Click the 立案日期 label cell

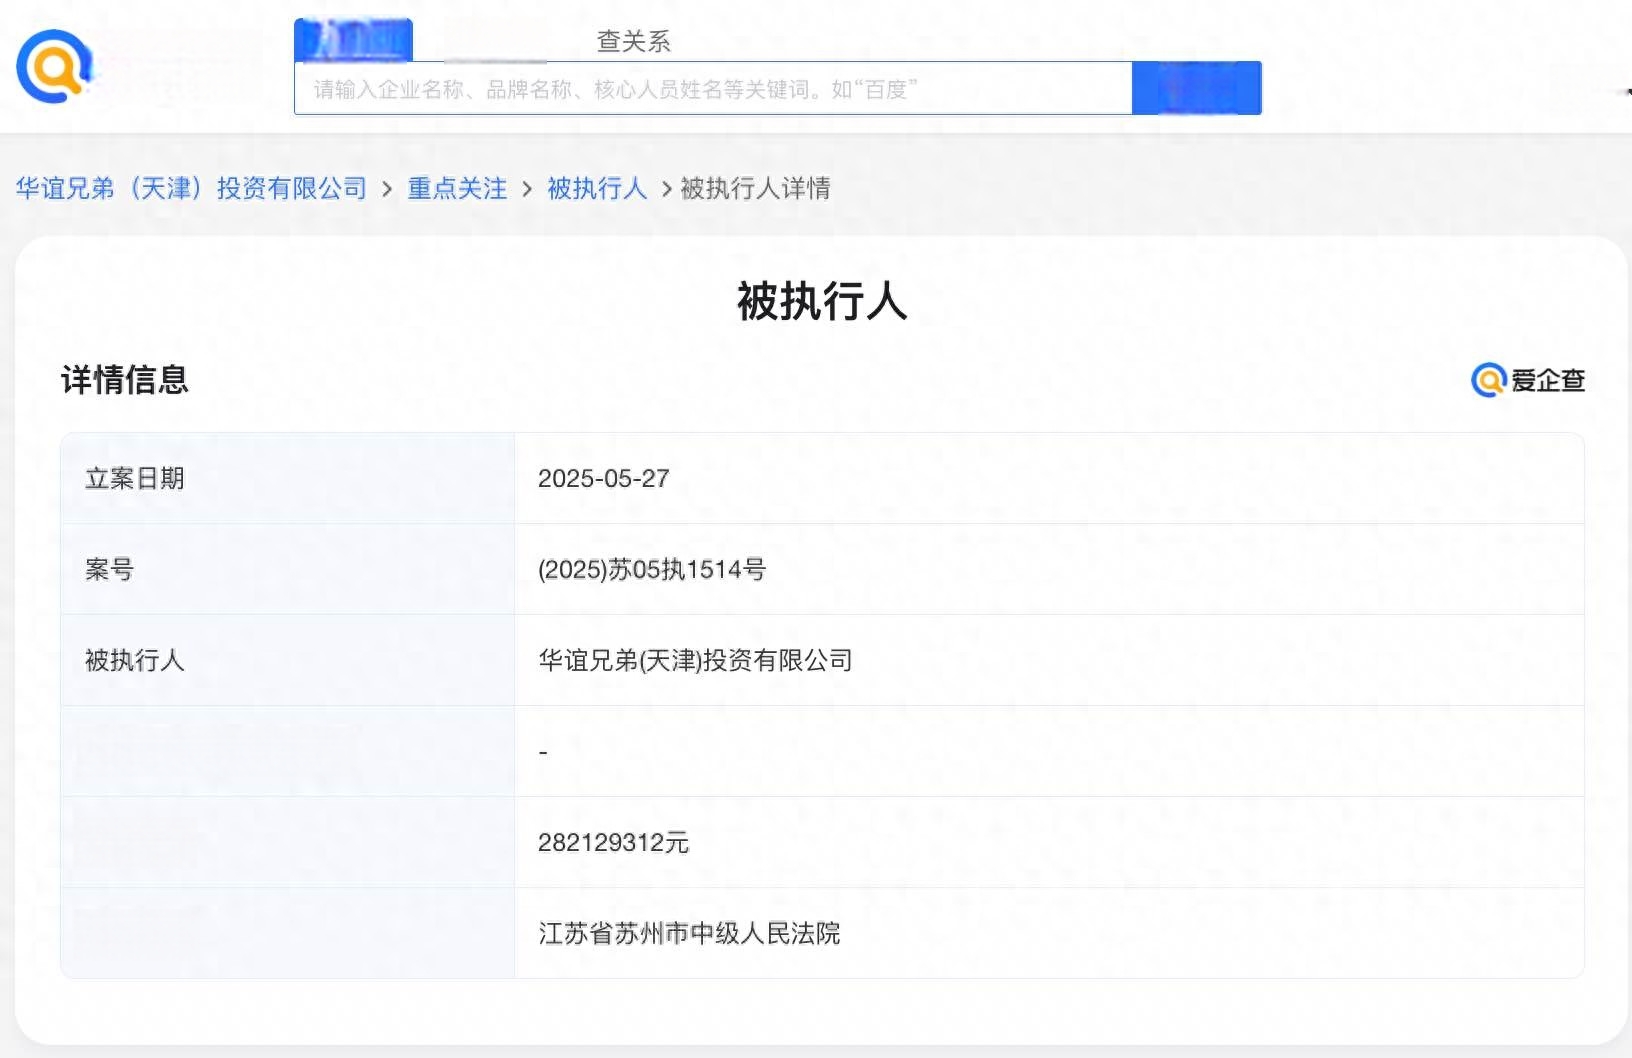(x=288, y=478)
